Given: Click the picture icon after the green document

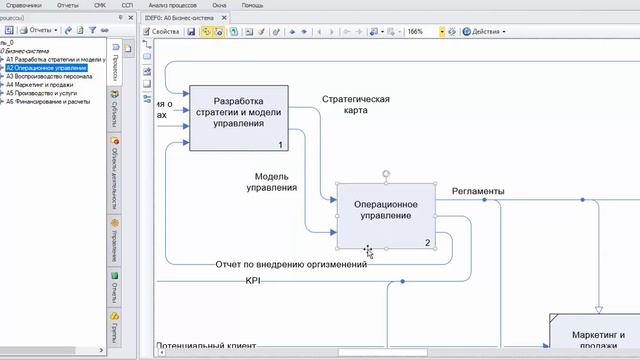Looking at the screenshot, I should coord(249,31).
